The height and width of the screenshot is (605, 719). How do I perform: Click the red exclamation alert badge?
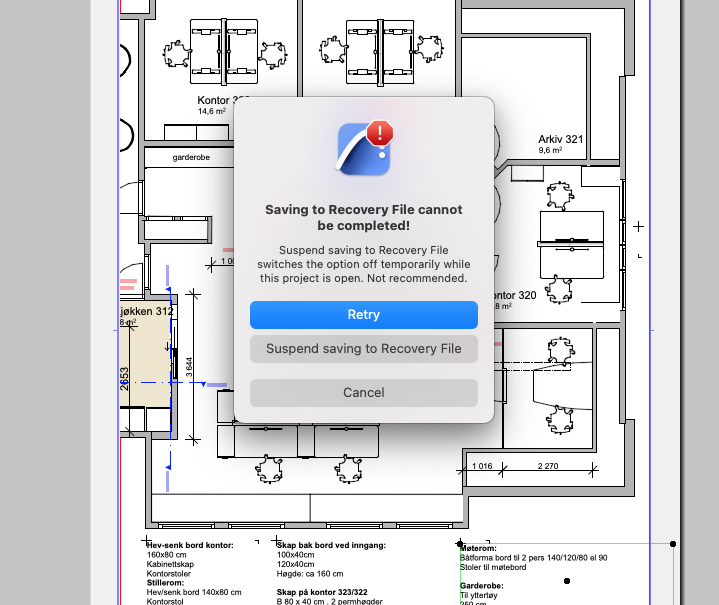[380, 133]
